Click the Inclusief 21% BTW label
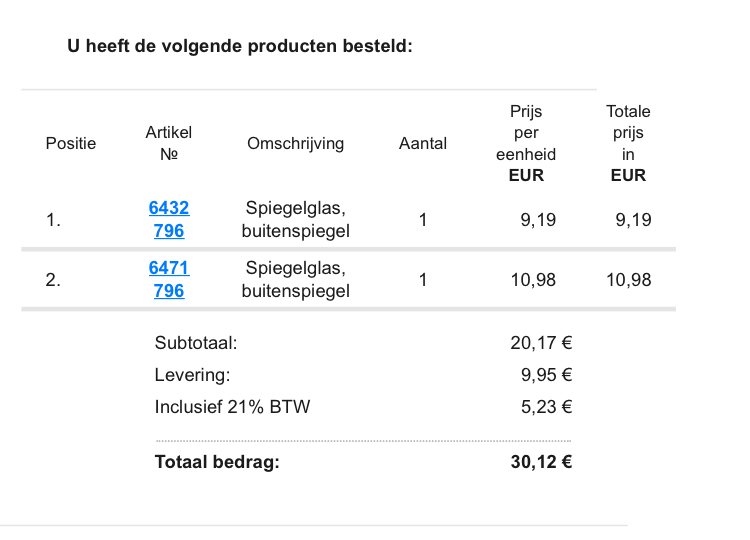This screenshot has width=750, height=540. click(232, 407)
